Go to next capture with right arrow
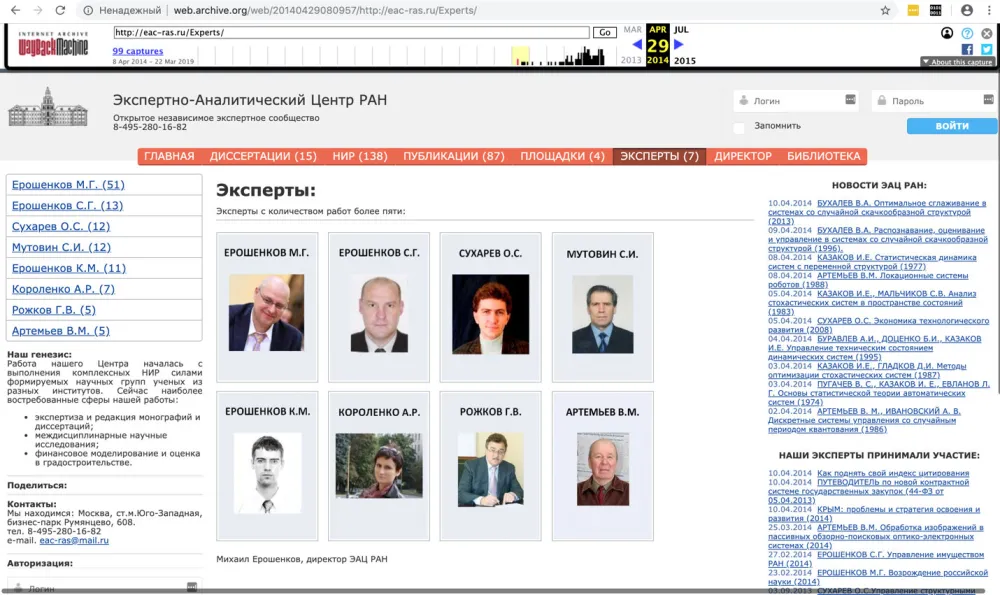 [679, 44]
